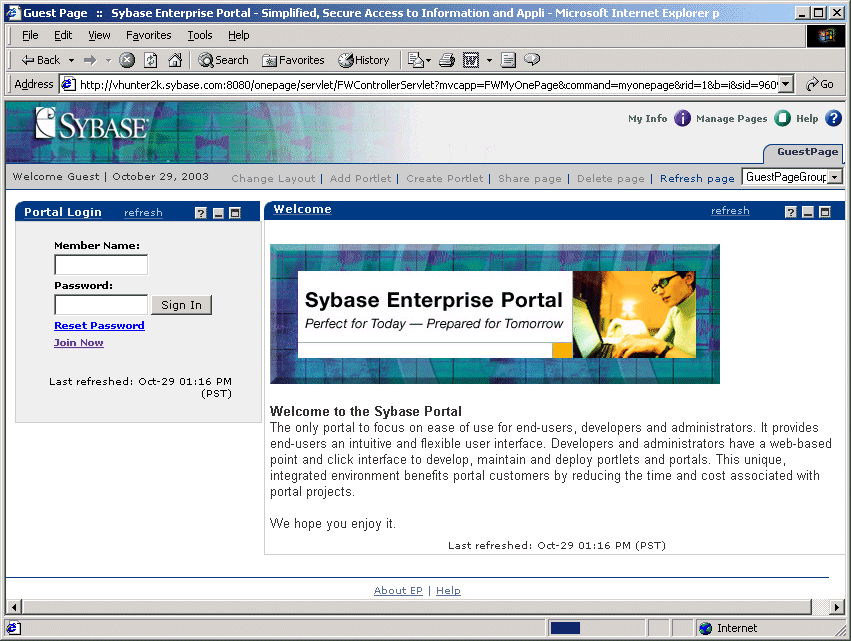Click the portal Help question icon
The height and width of the screenshot is (641, 851).
click(x=833, y=118)
